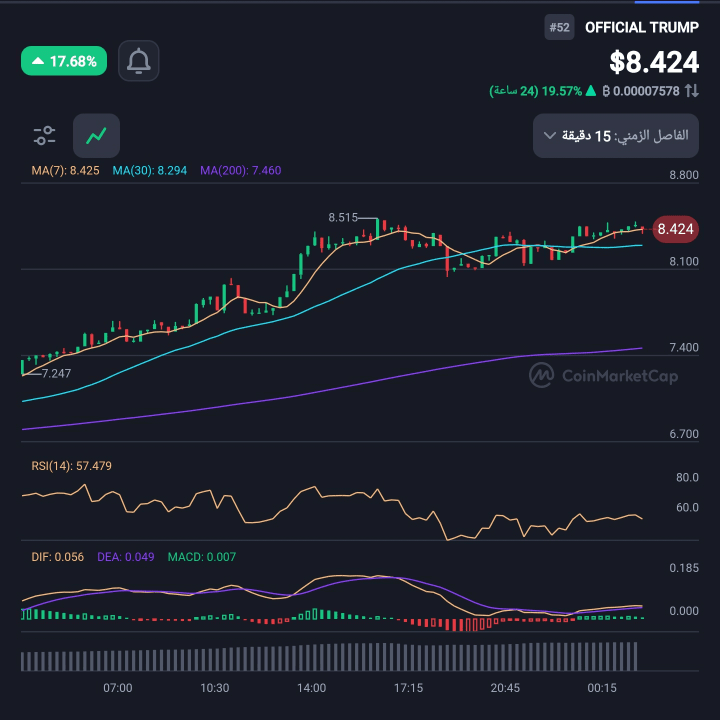Click the 10:30 time axis label
Image resolution: width=720 pixels, height=720 pixels.
214,688
